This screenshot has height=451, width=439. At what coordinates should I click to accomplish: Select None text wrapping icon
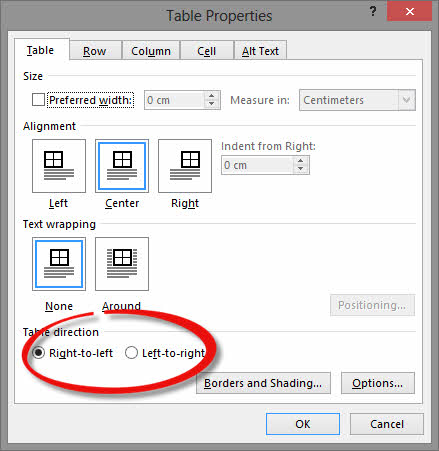coord(59,264)
